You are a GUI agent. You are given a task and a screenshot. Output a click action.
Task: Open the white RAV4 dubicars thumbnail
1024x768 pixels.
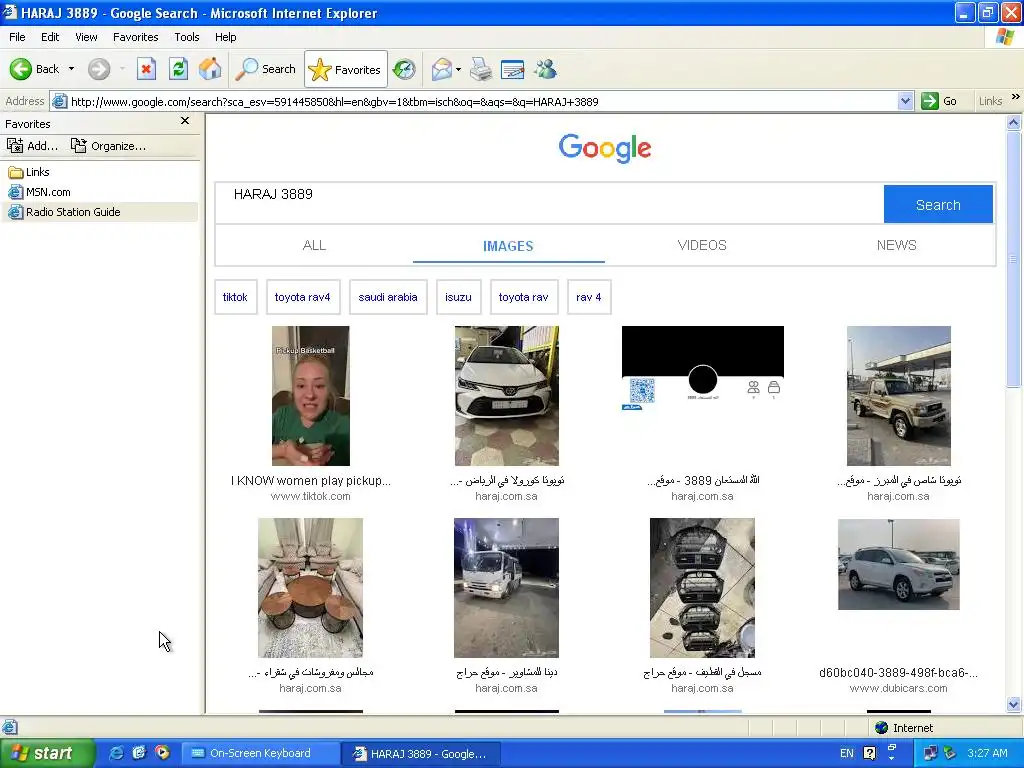tap(899, 564)
